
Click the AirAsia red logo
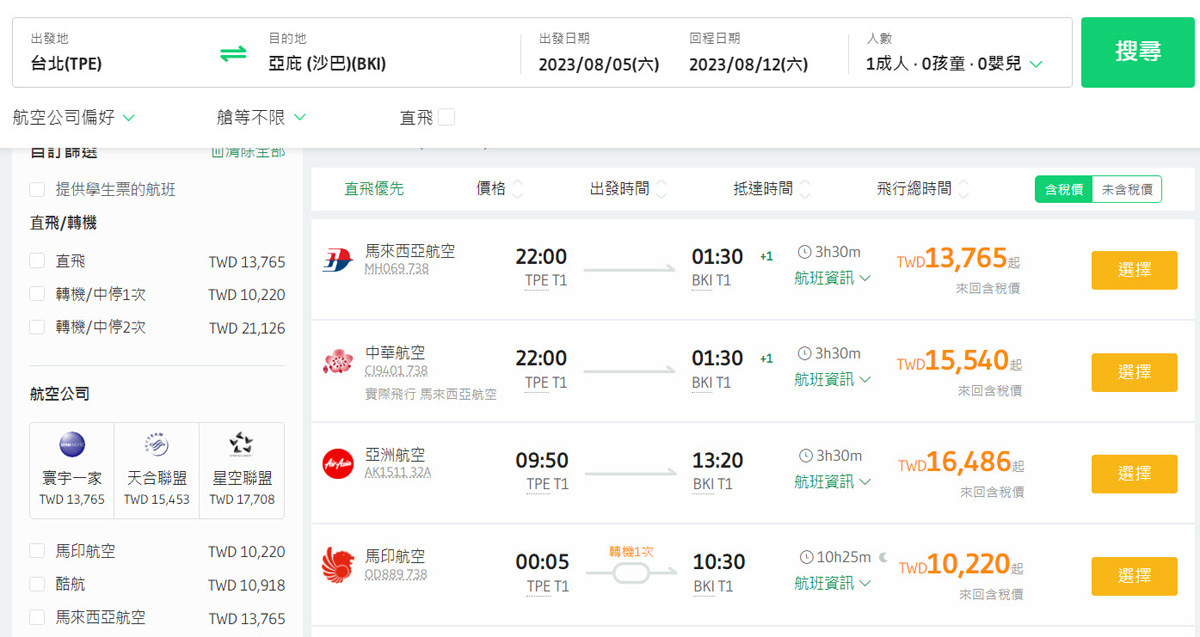click(x=337, y=464)
